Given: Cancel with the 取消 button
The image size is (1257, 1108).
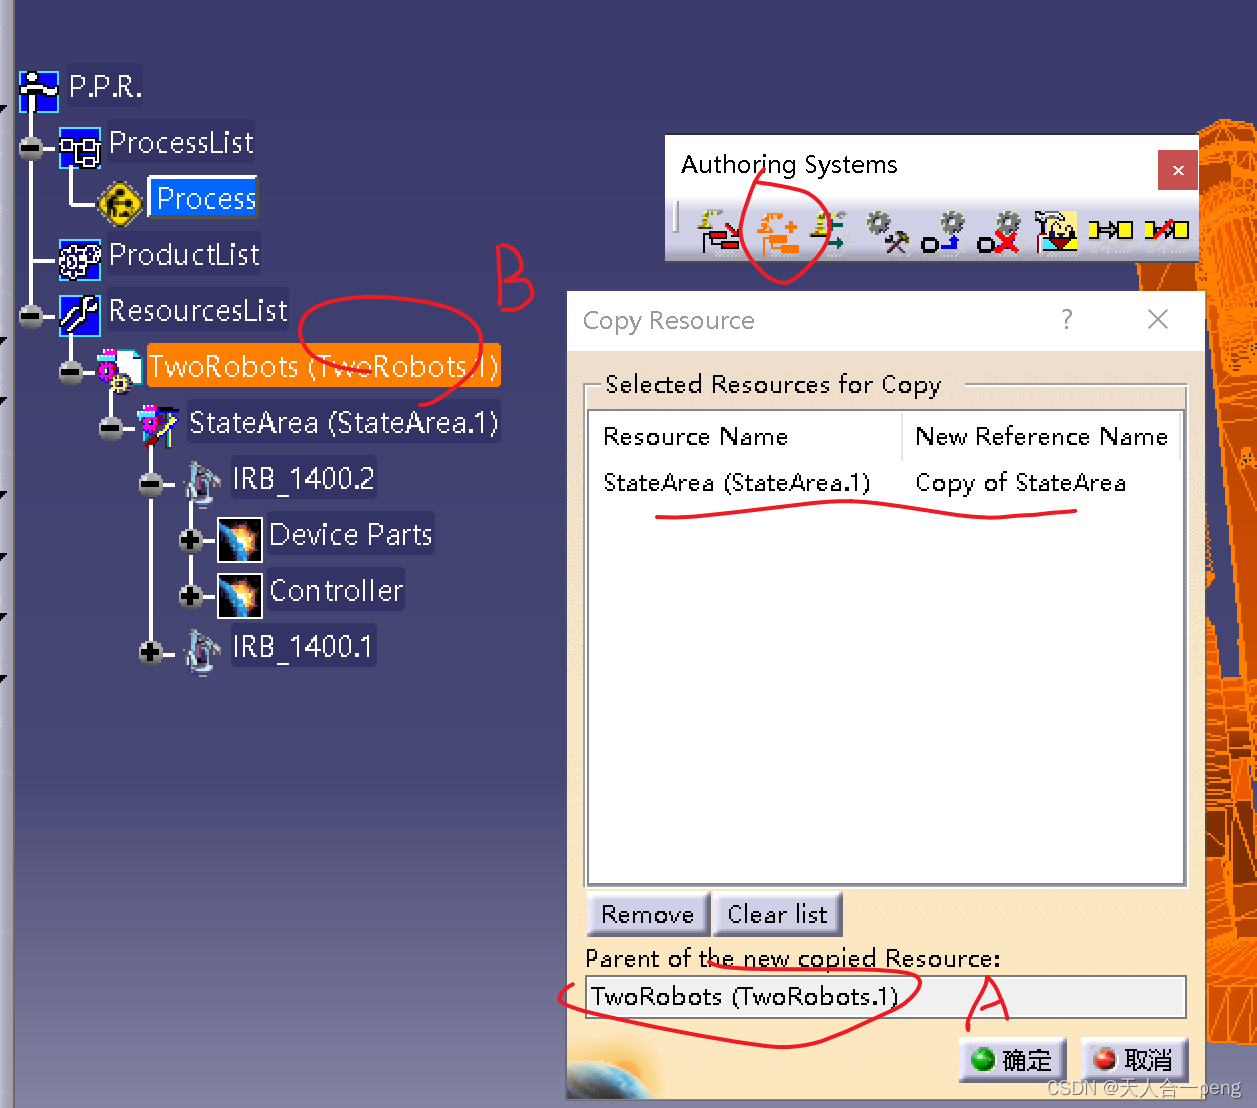Looking at the screenshot, I should coord(1134,1060).
